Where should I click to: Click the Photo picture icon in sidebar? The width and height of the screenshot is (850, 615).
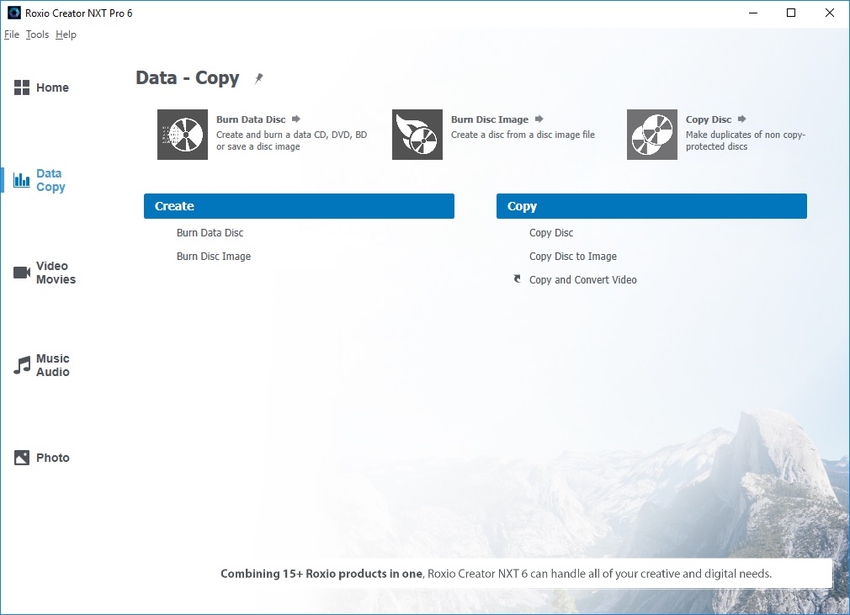pos(22,458)
